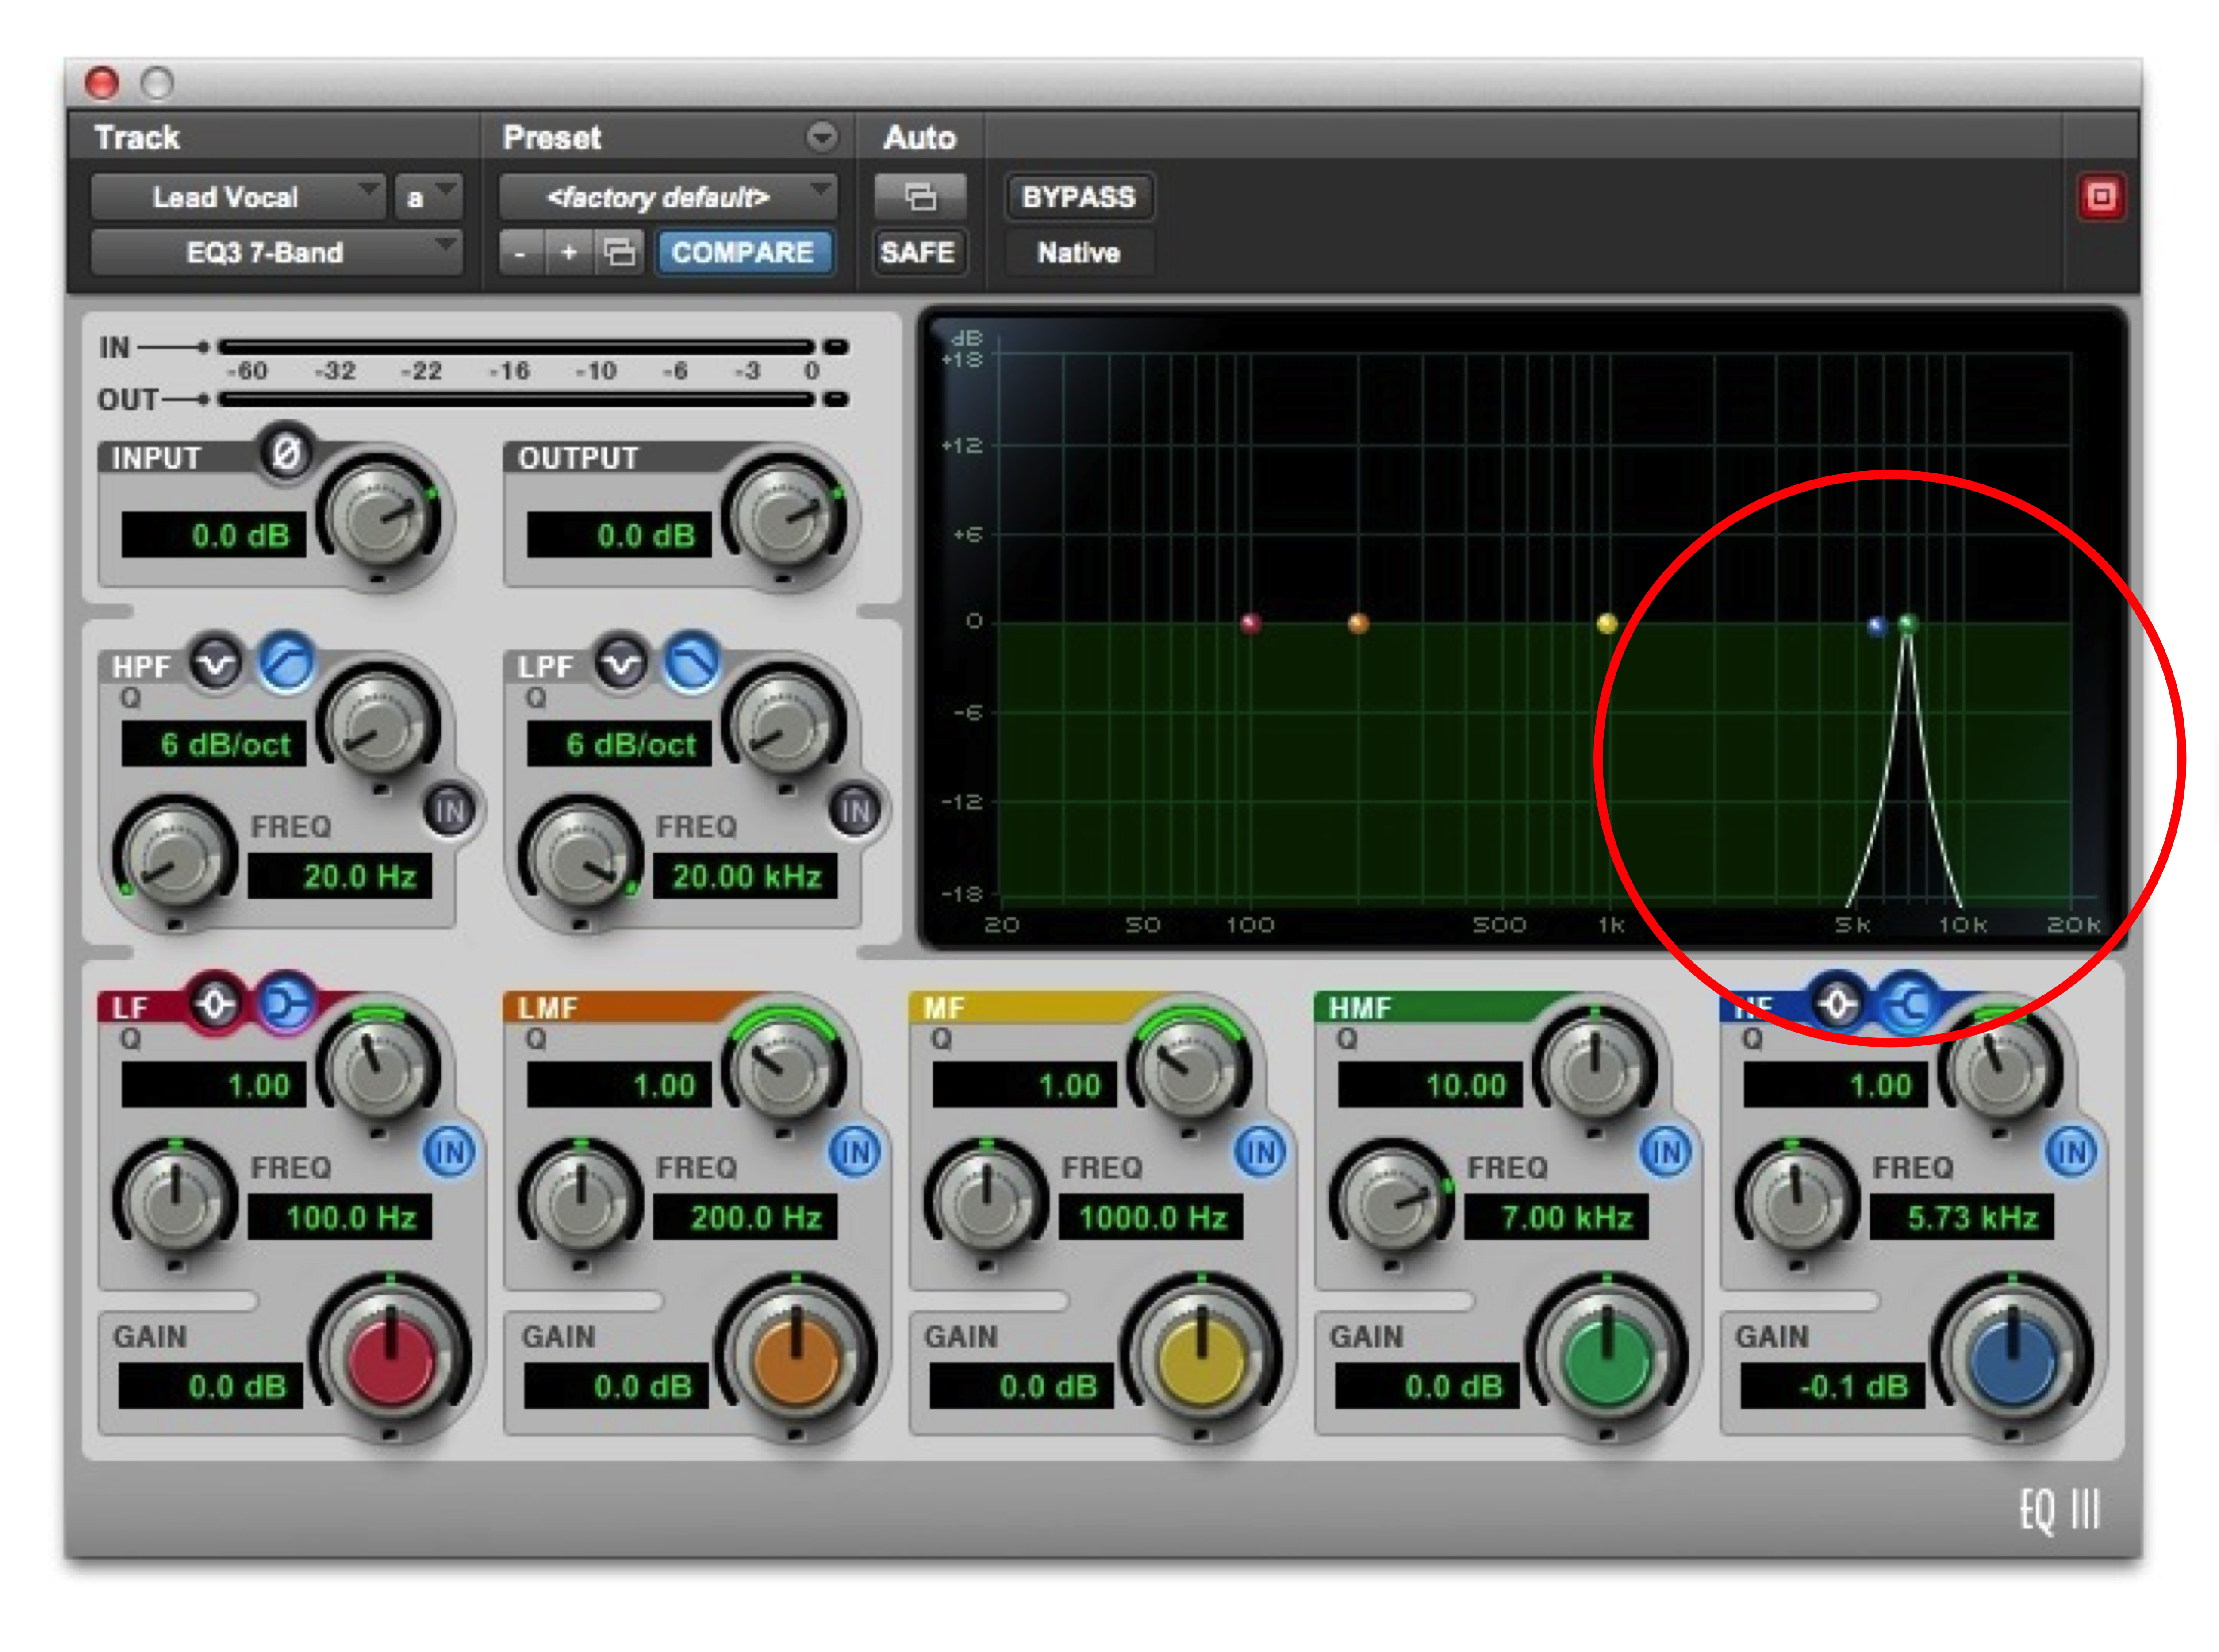Click the HF 5.73 kHz frequency field

[1962, 1218]
